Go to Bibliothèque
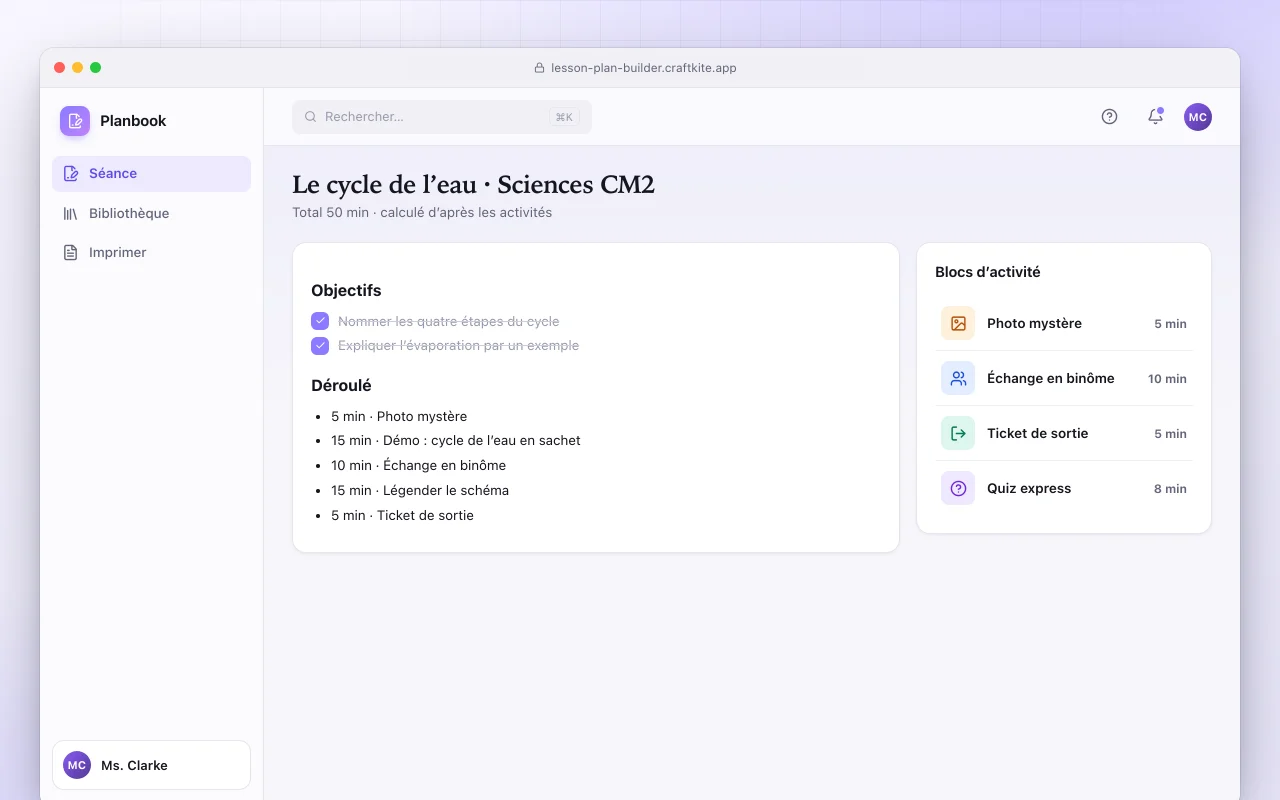The width and height of the screenshot is (1280, 800). click(x=151, y=213)
